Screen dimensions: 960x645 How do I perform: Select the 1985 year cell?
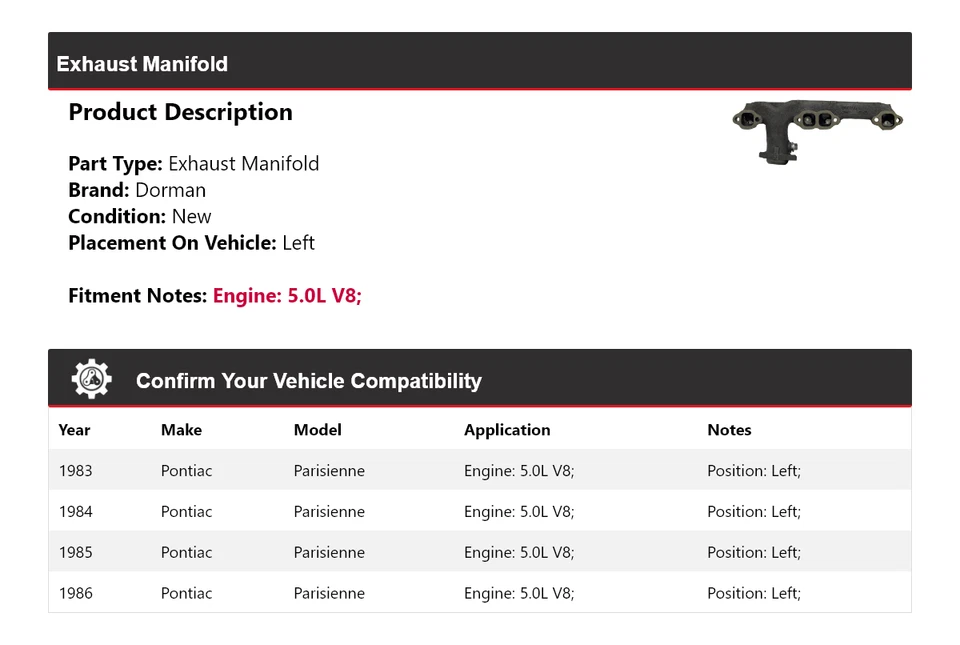point(75,553)
